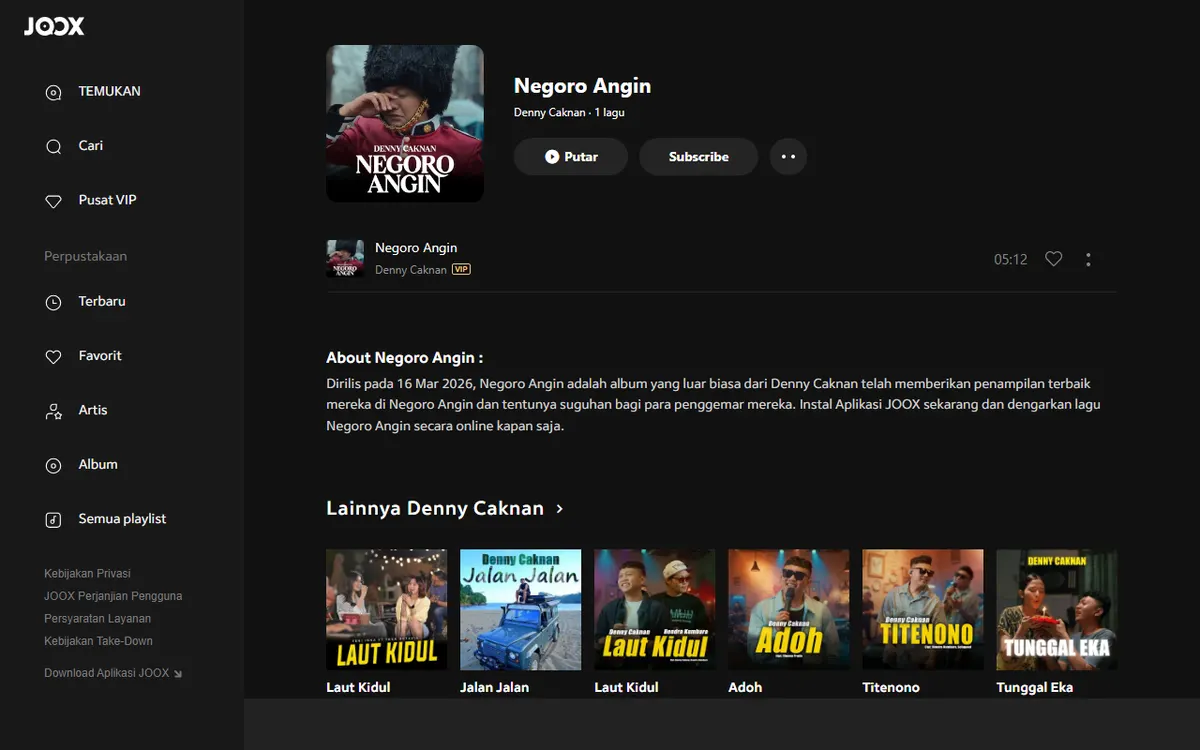This screenshot has width=1200, height=750.
Task: Open the Titenono album cover
Action: pyautogui.click(x=923, y=609)
